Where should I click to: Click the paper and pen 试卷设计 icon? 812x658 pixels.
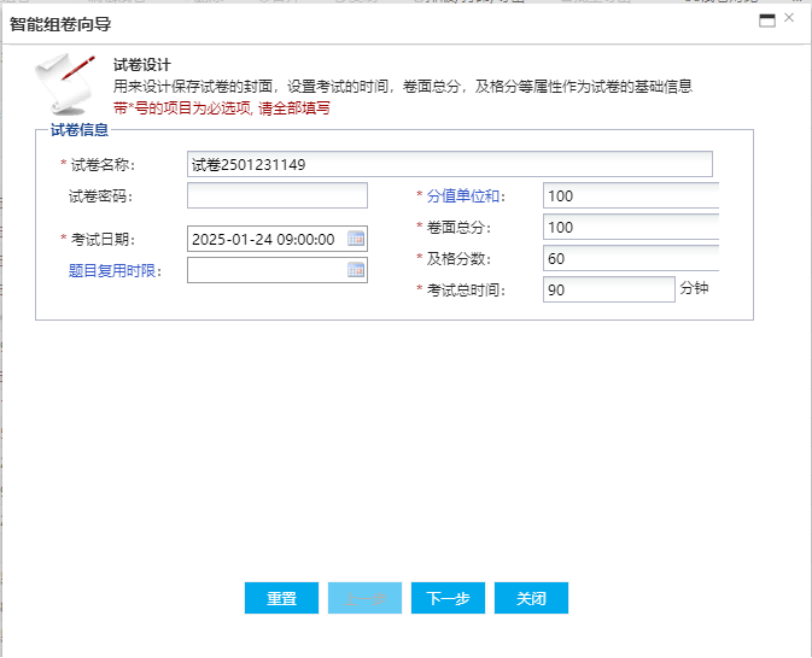(x=64, y=83)
